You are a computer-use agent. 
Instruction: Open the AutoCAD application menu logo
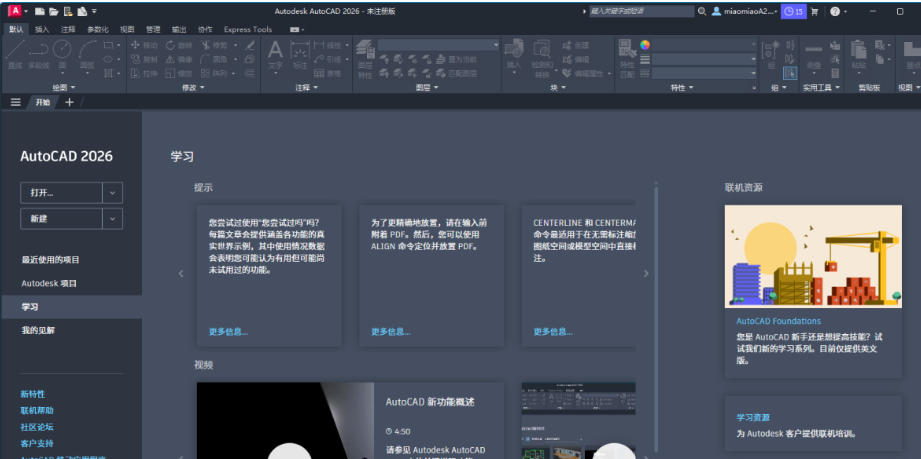click(x=14, y=11)
